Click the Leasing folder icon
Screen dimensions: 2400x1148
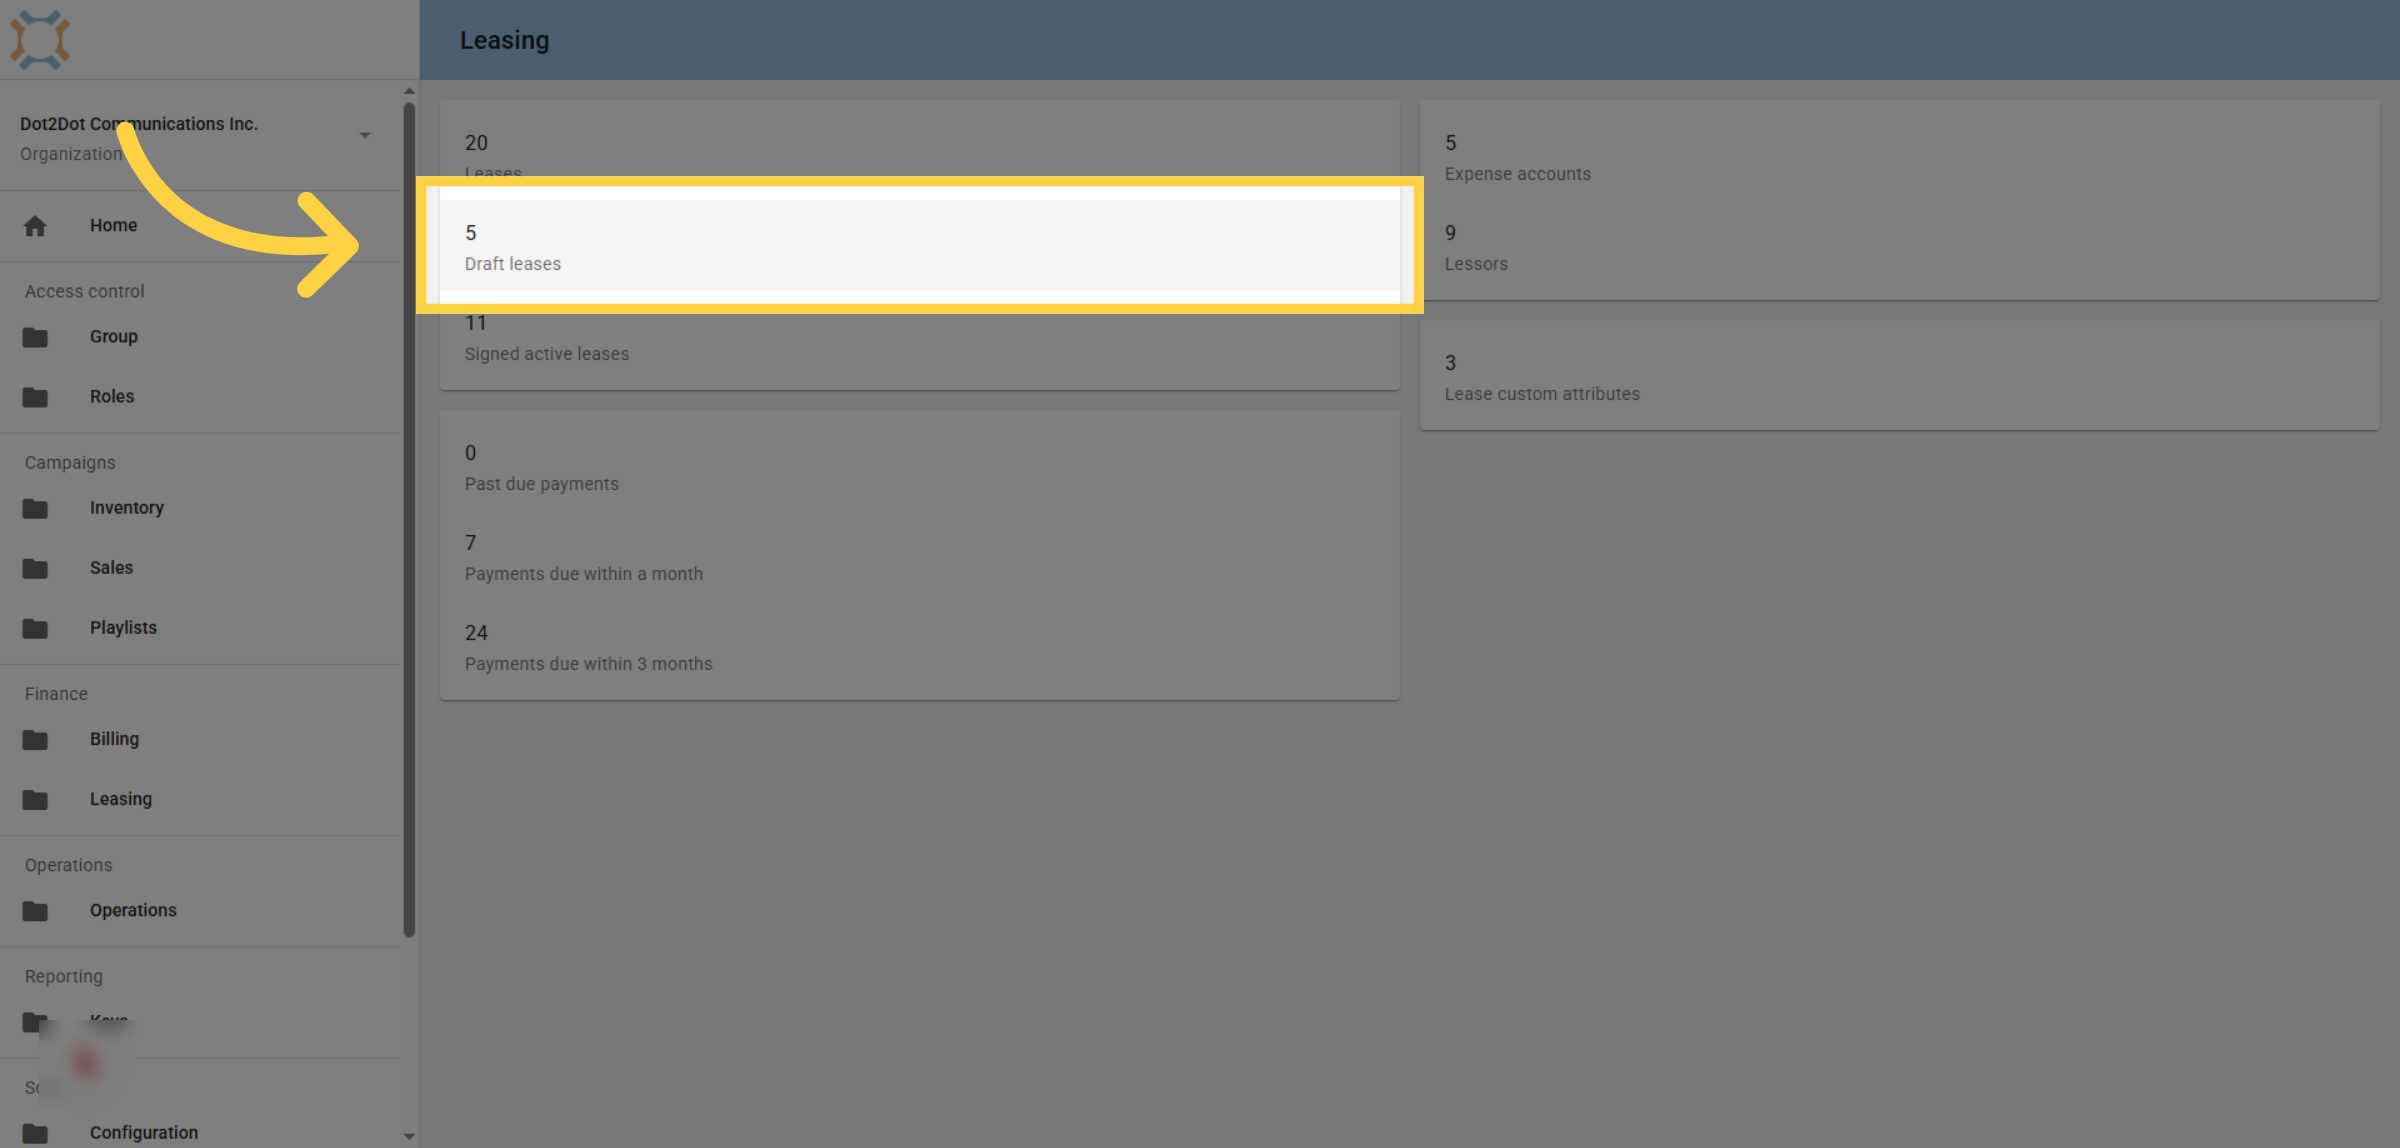[x=35, y=799]
